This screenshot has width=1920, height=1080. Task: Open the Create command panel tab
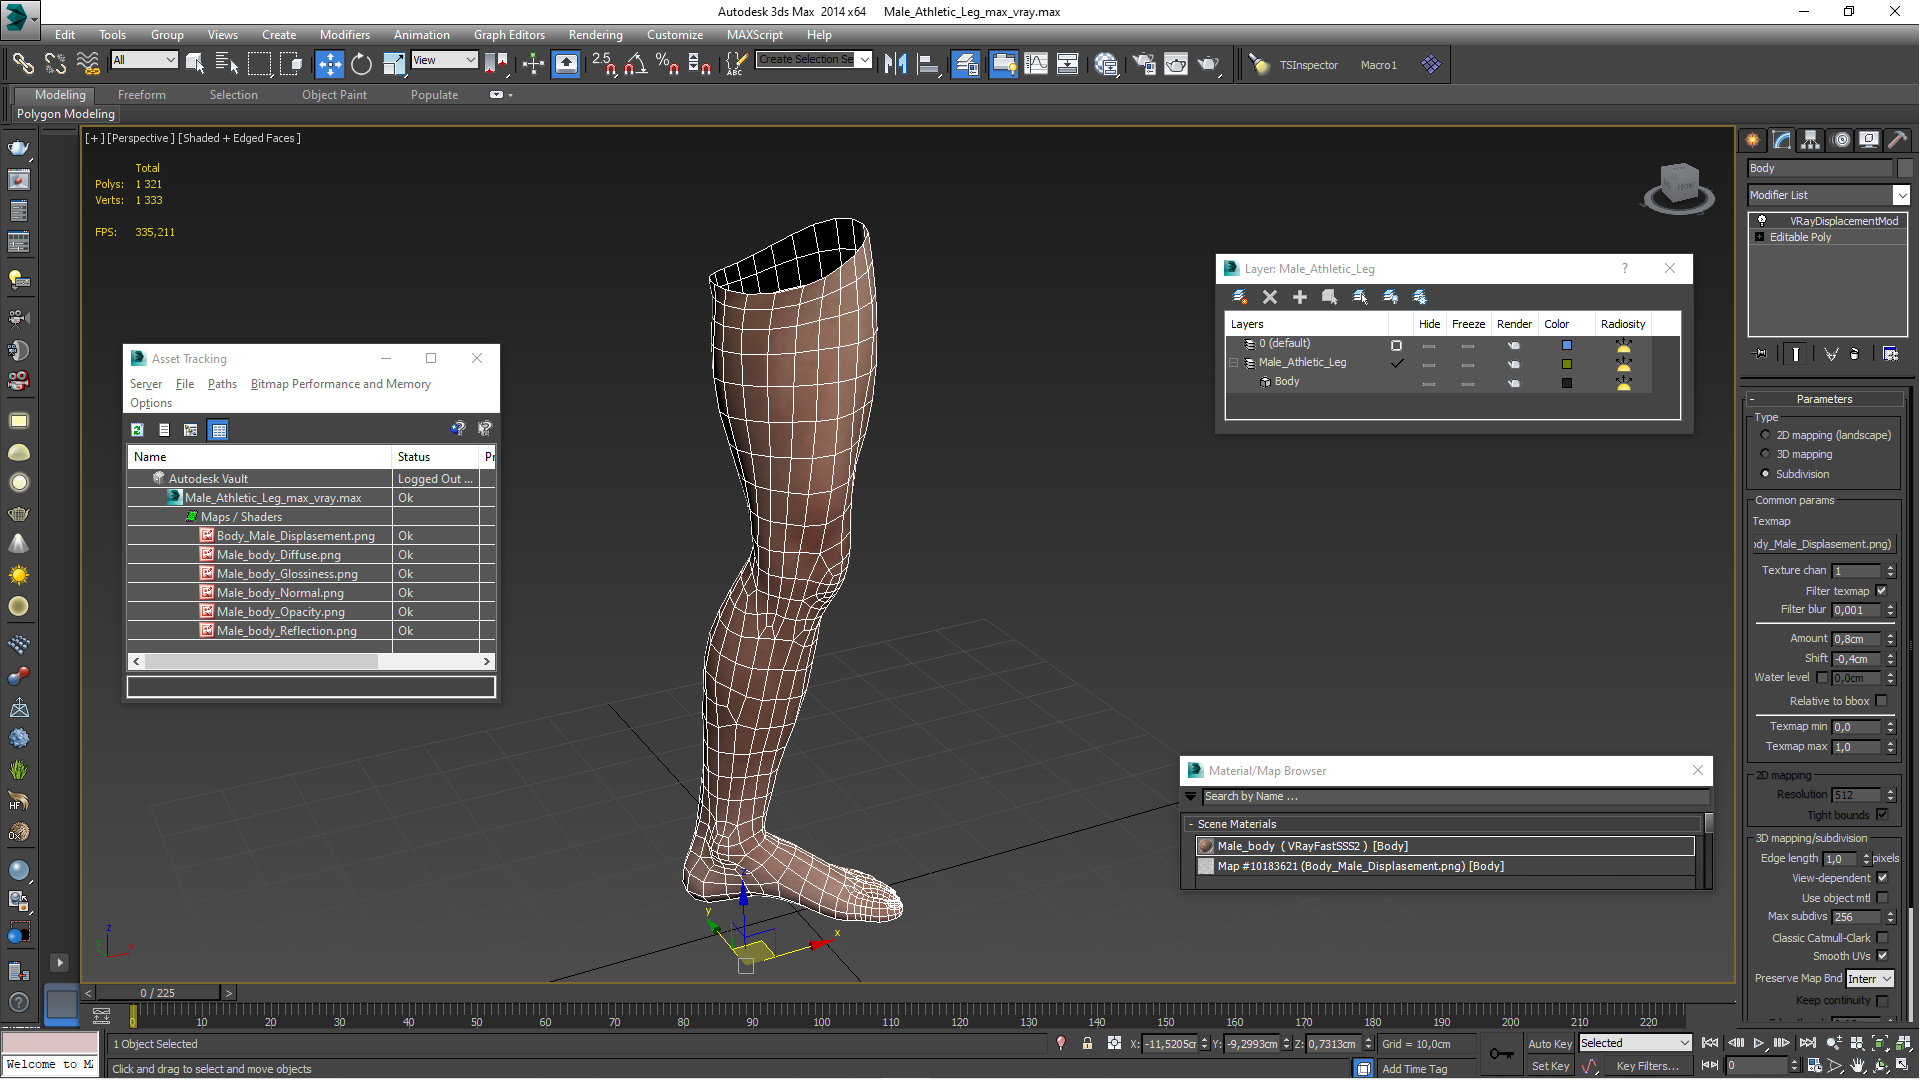pyautogui.click(x=1752, y=140)
